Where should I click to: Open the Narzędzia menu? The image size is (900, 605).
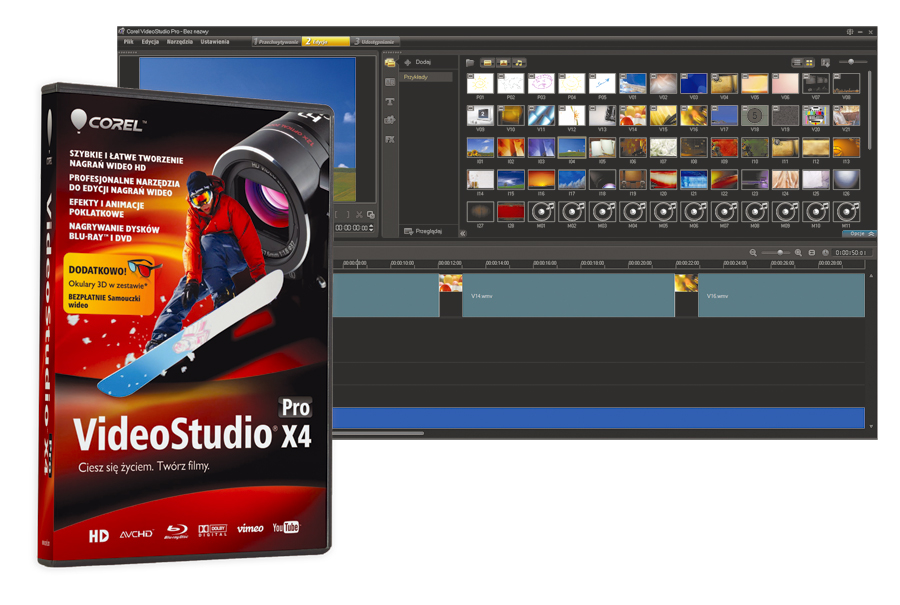coord(180,42)
